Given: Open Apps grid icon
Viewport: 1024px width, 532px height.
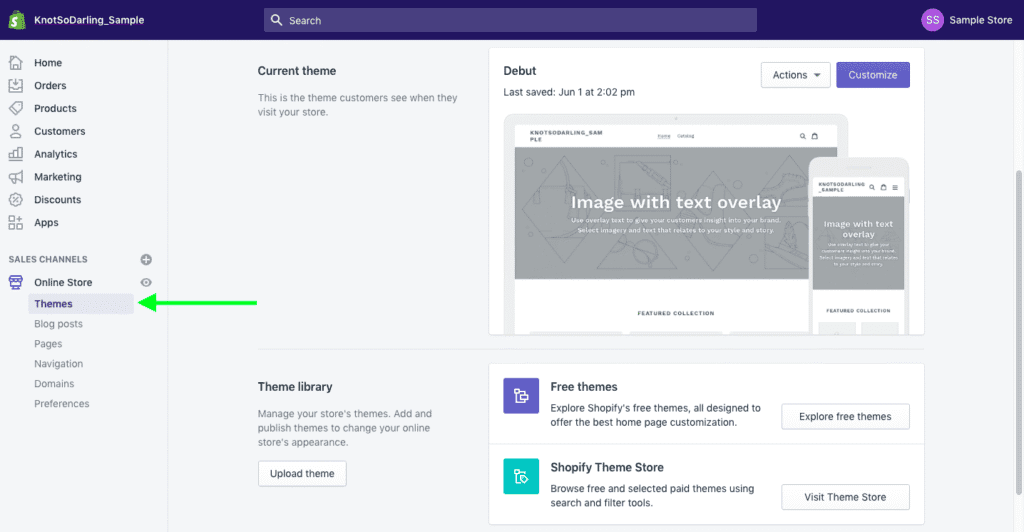Looking at the screenshot, I should point(16,223).
